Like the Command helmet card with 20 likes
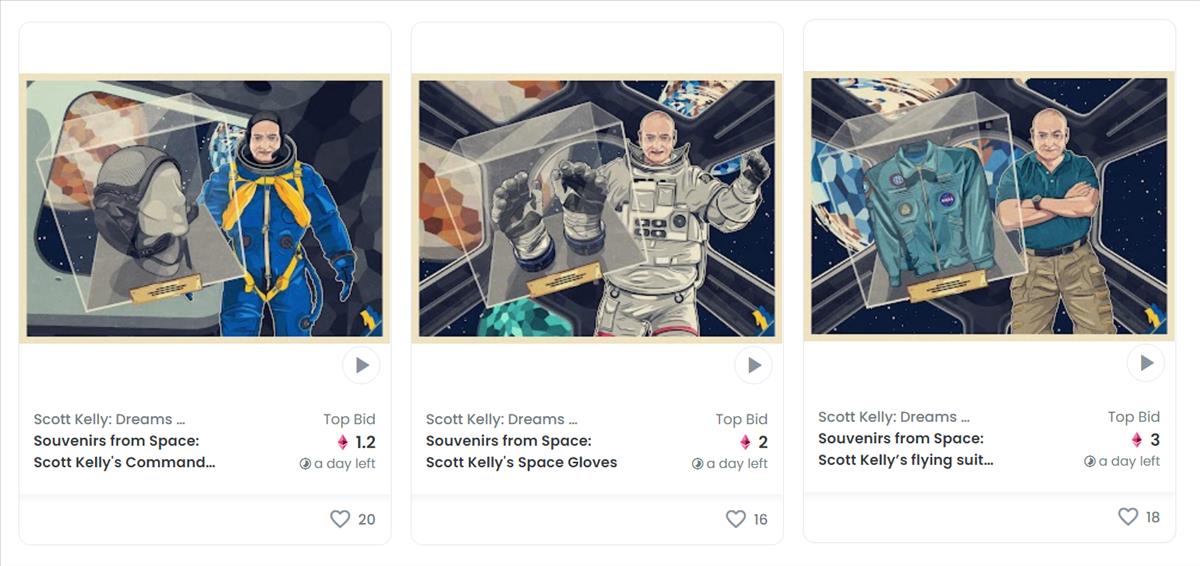The image size is (1200, 566). [x=340, y=519]
